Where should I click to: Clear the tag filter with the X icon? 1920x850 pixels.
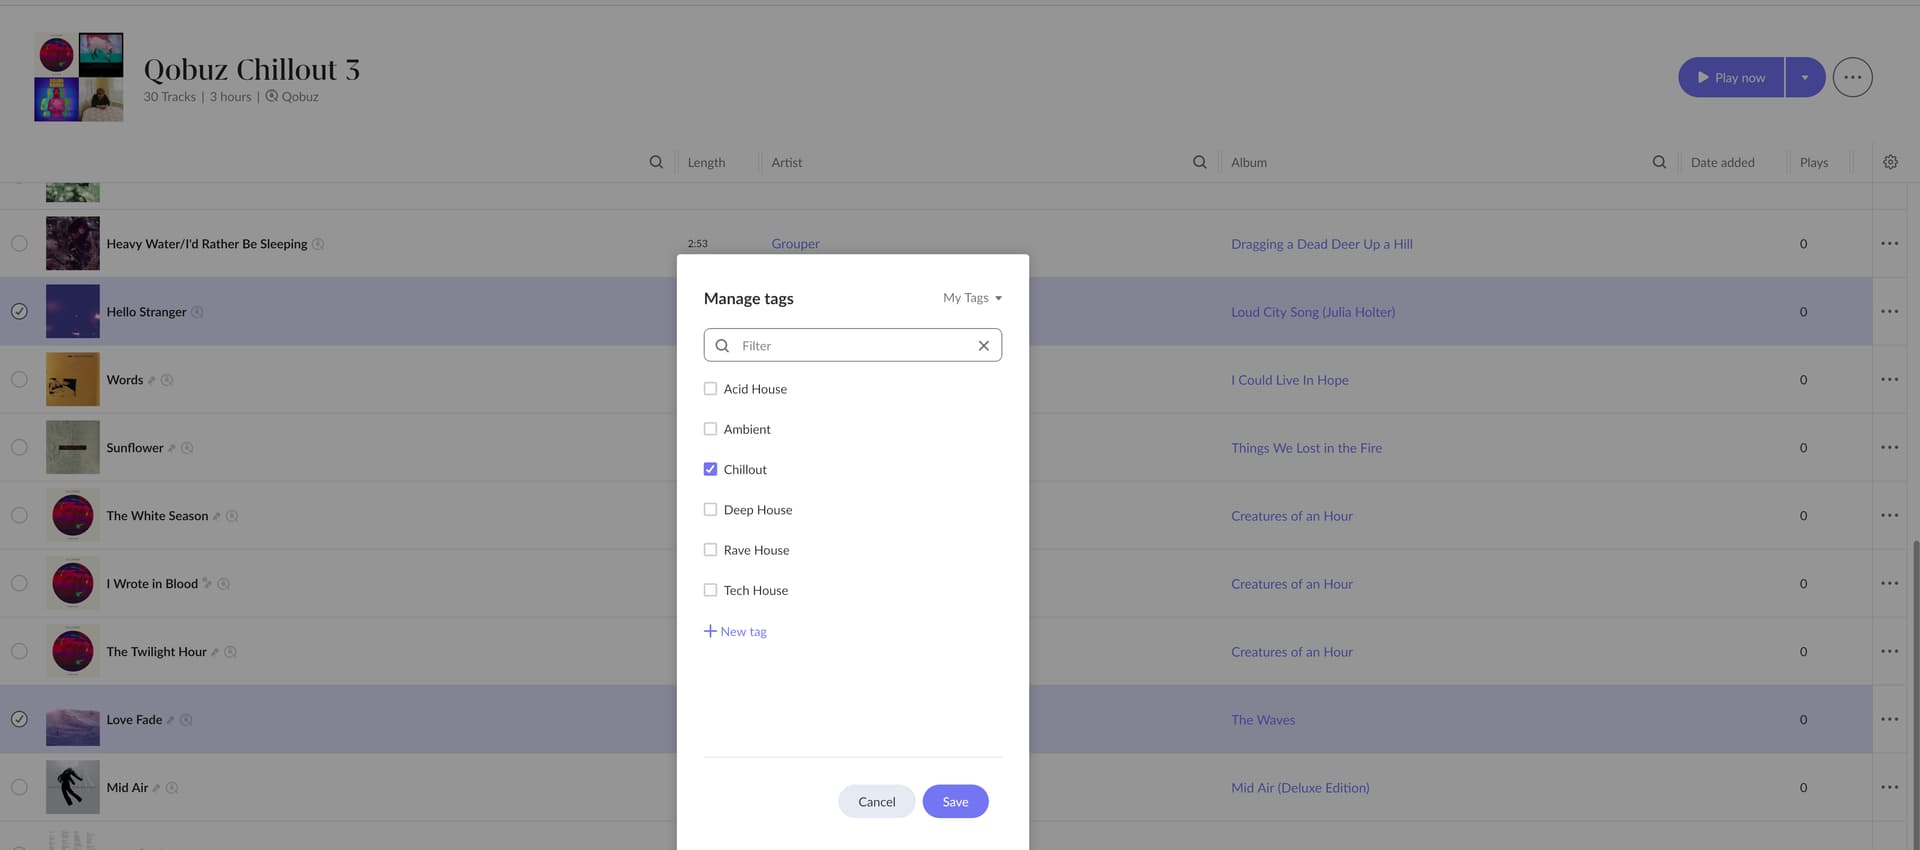983,346
